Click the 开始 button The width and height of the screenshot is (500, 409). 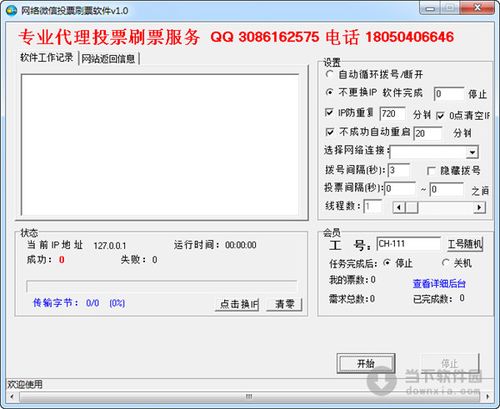[x=366, y=363]
